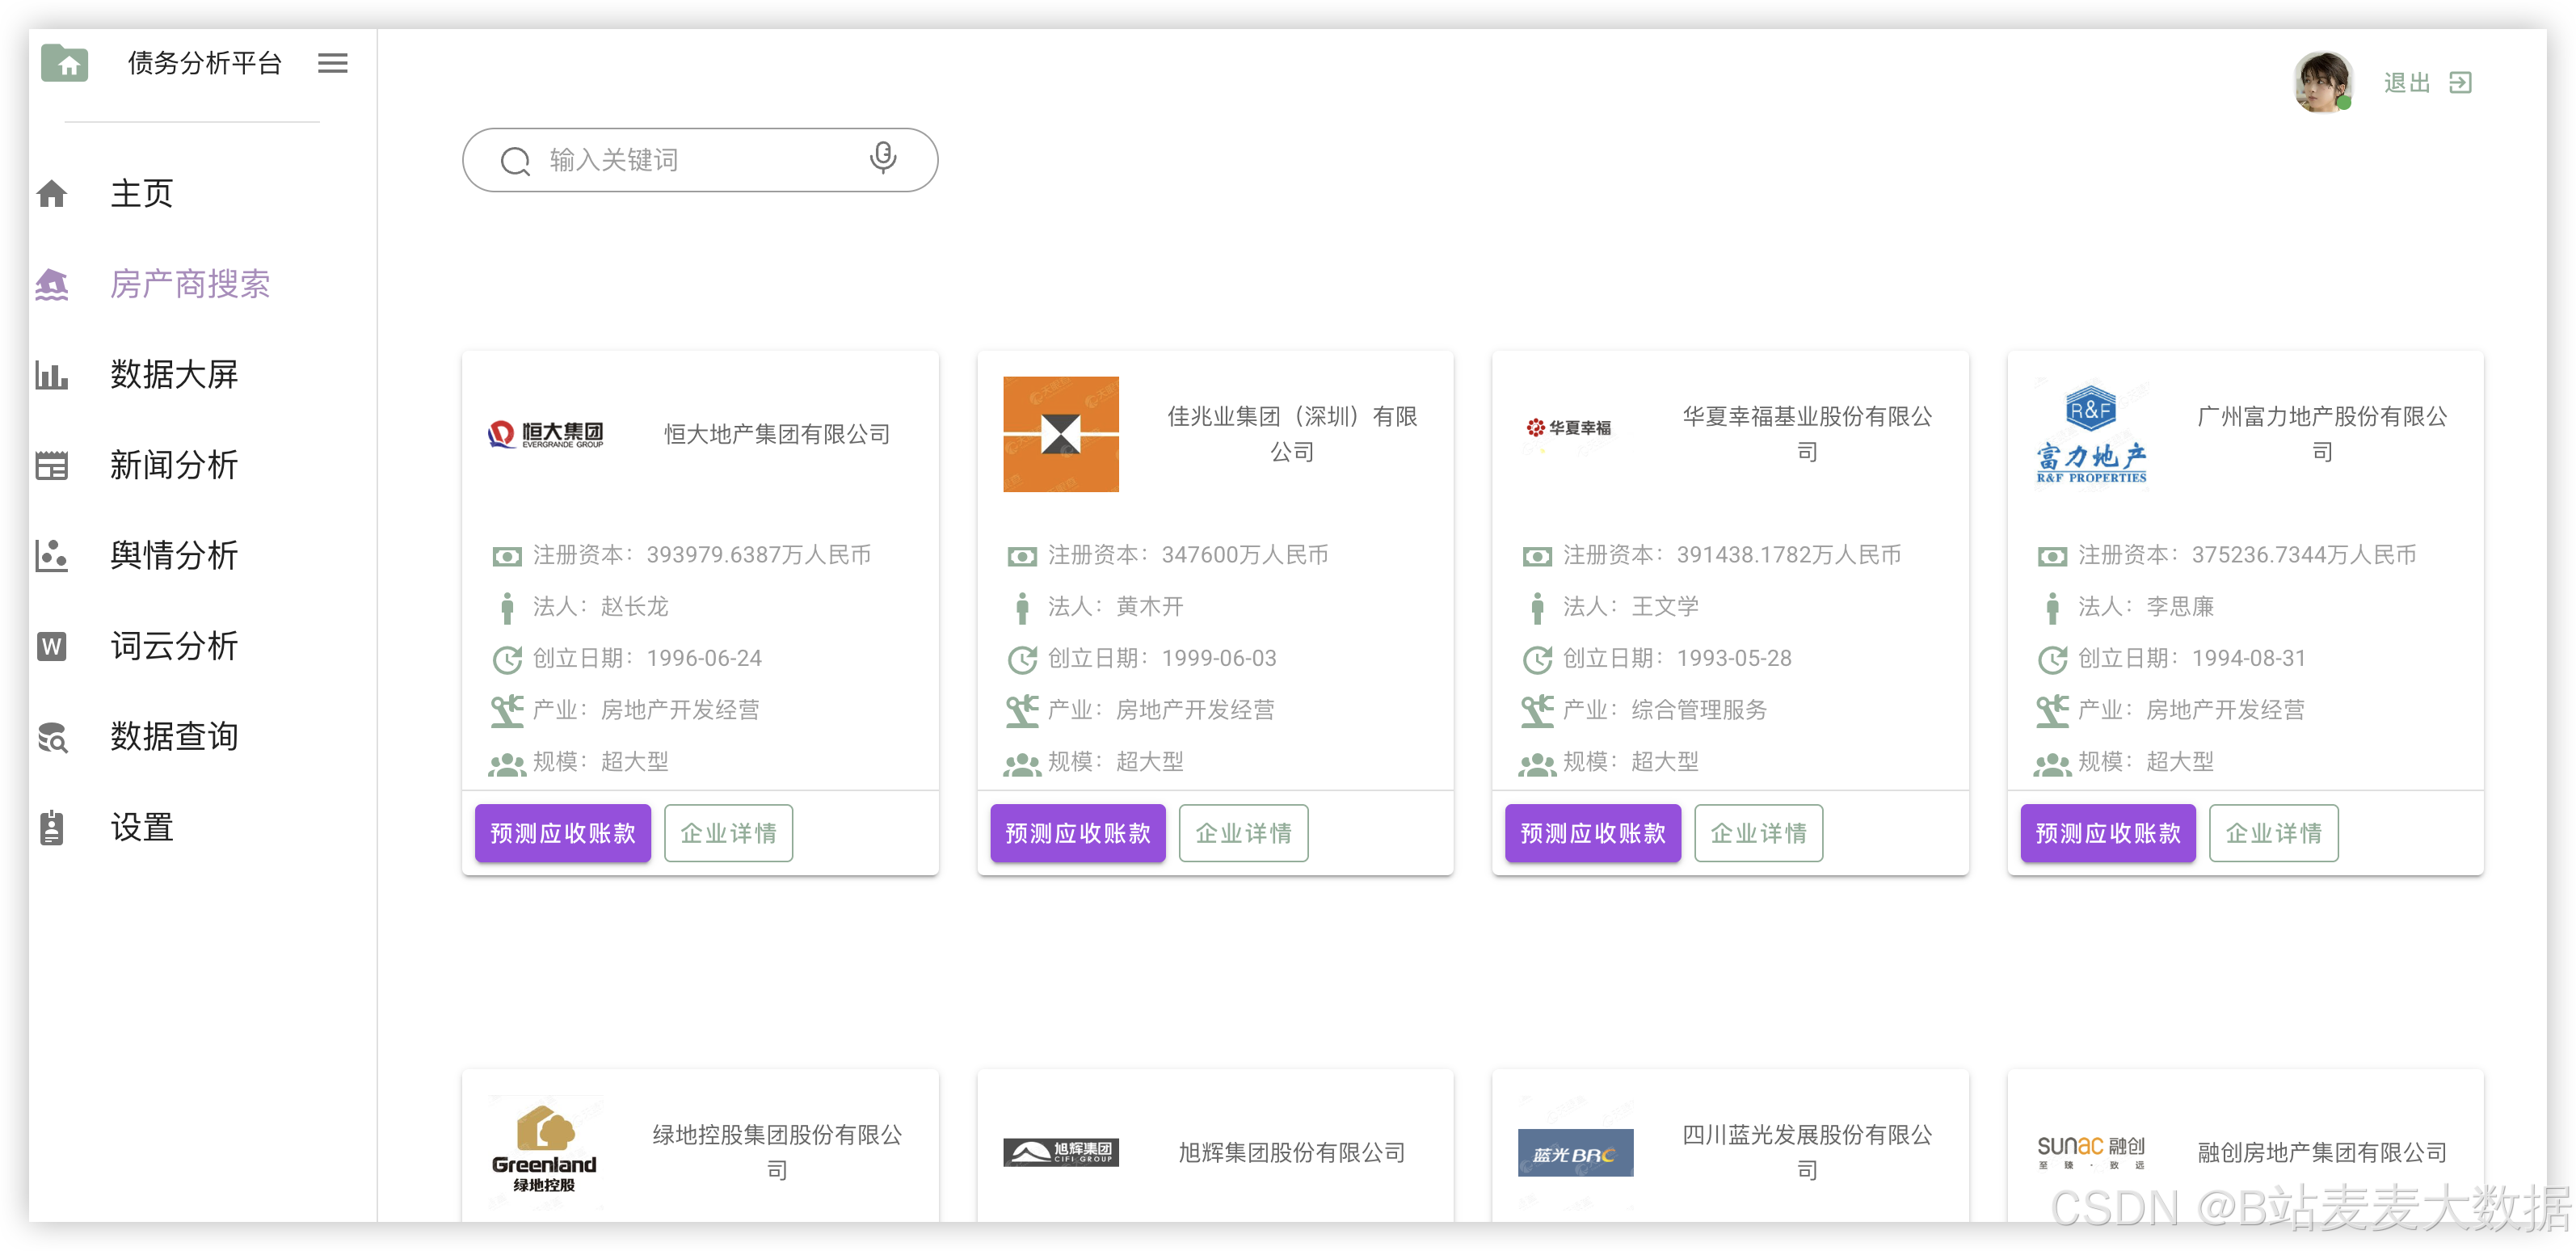The height and width of the screenshot is (1251, 2576).
Task: Click the 退出 logout link
Action: (x=2406, y=83)
